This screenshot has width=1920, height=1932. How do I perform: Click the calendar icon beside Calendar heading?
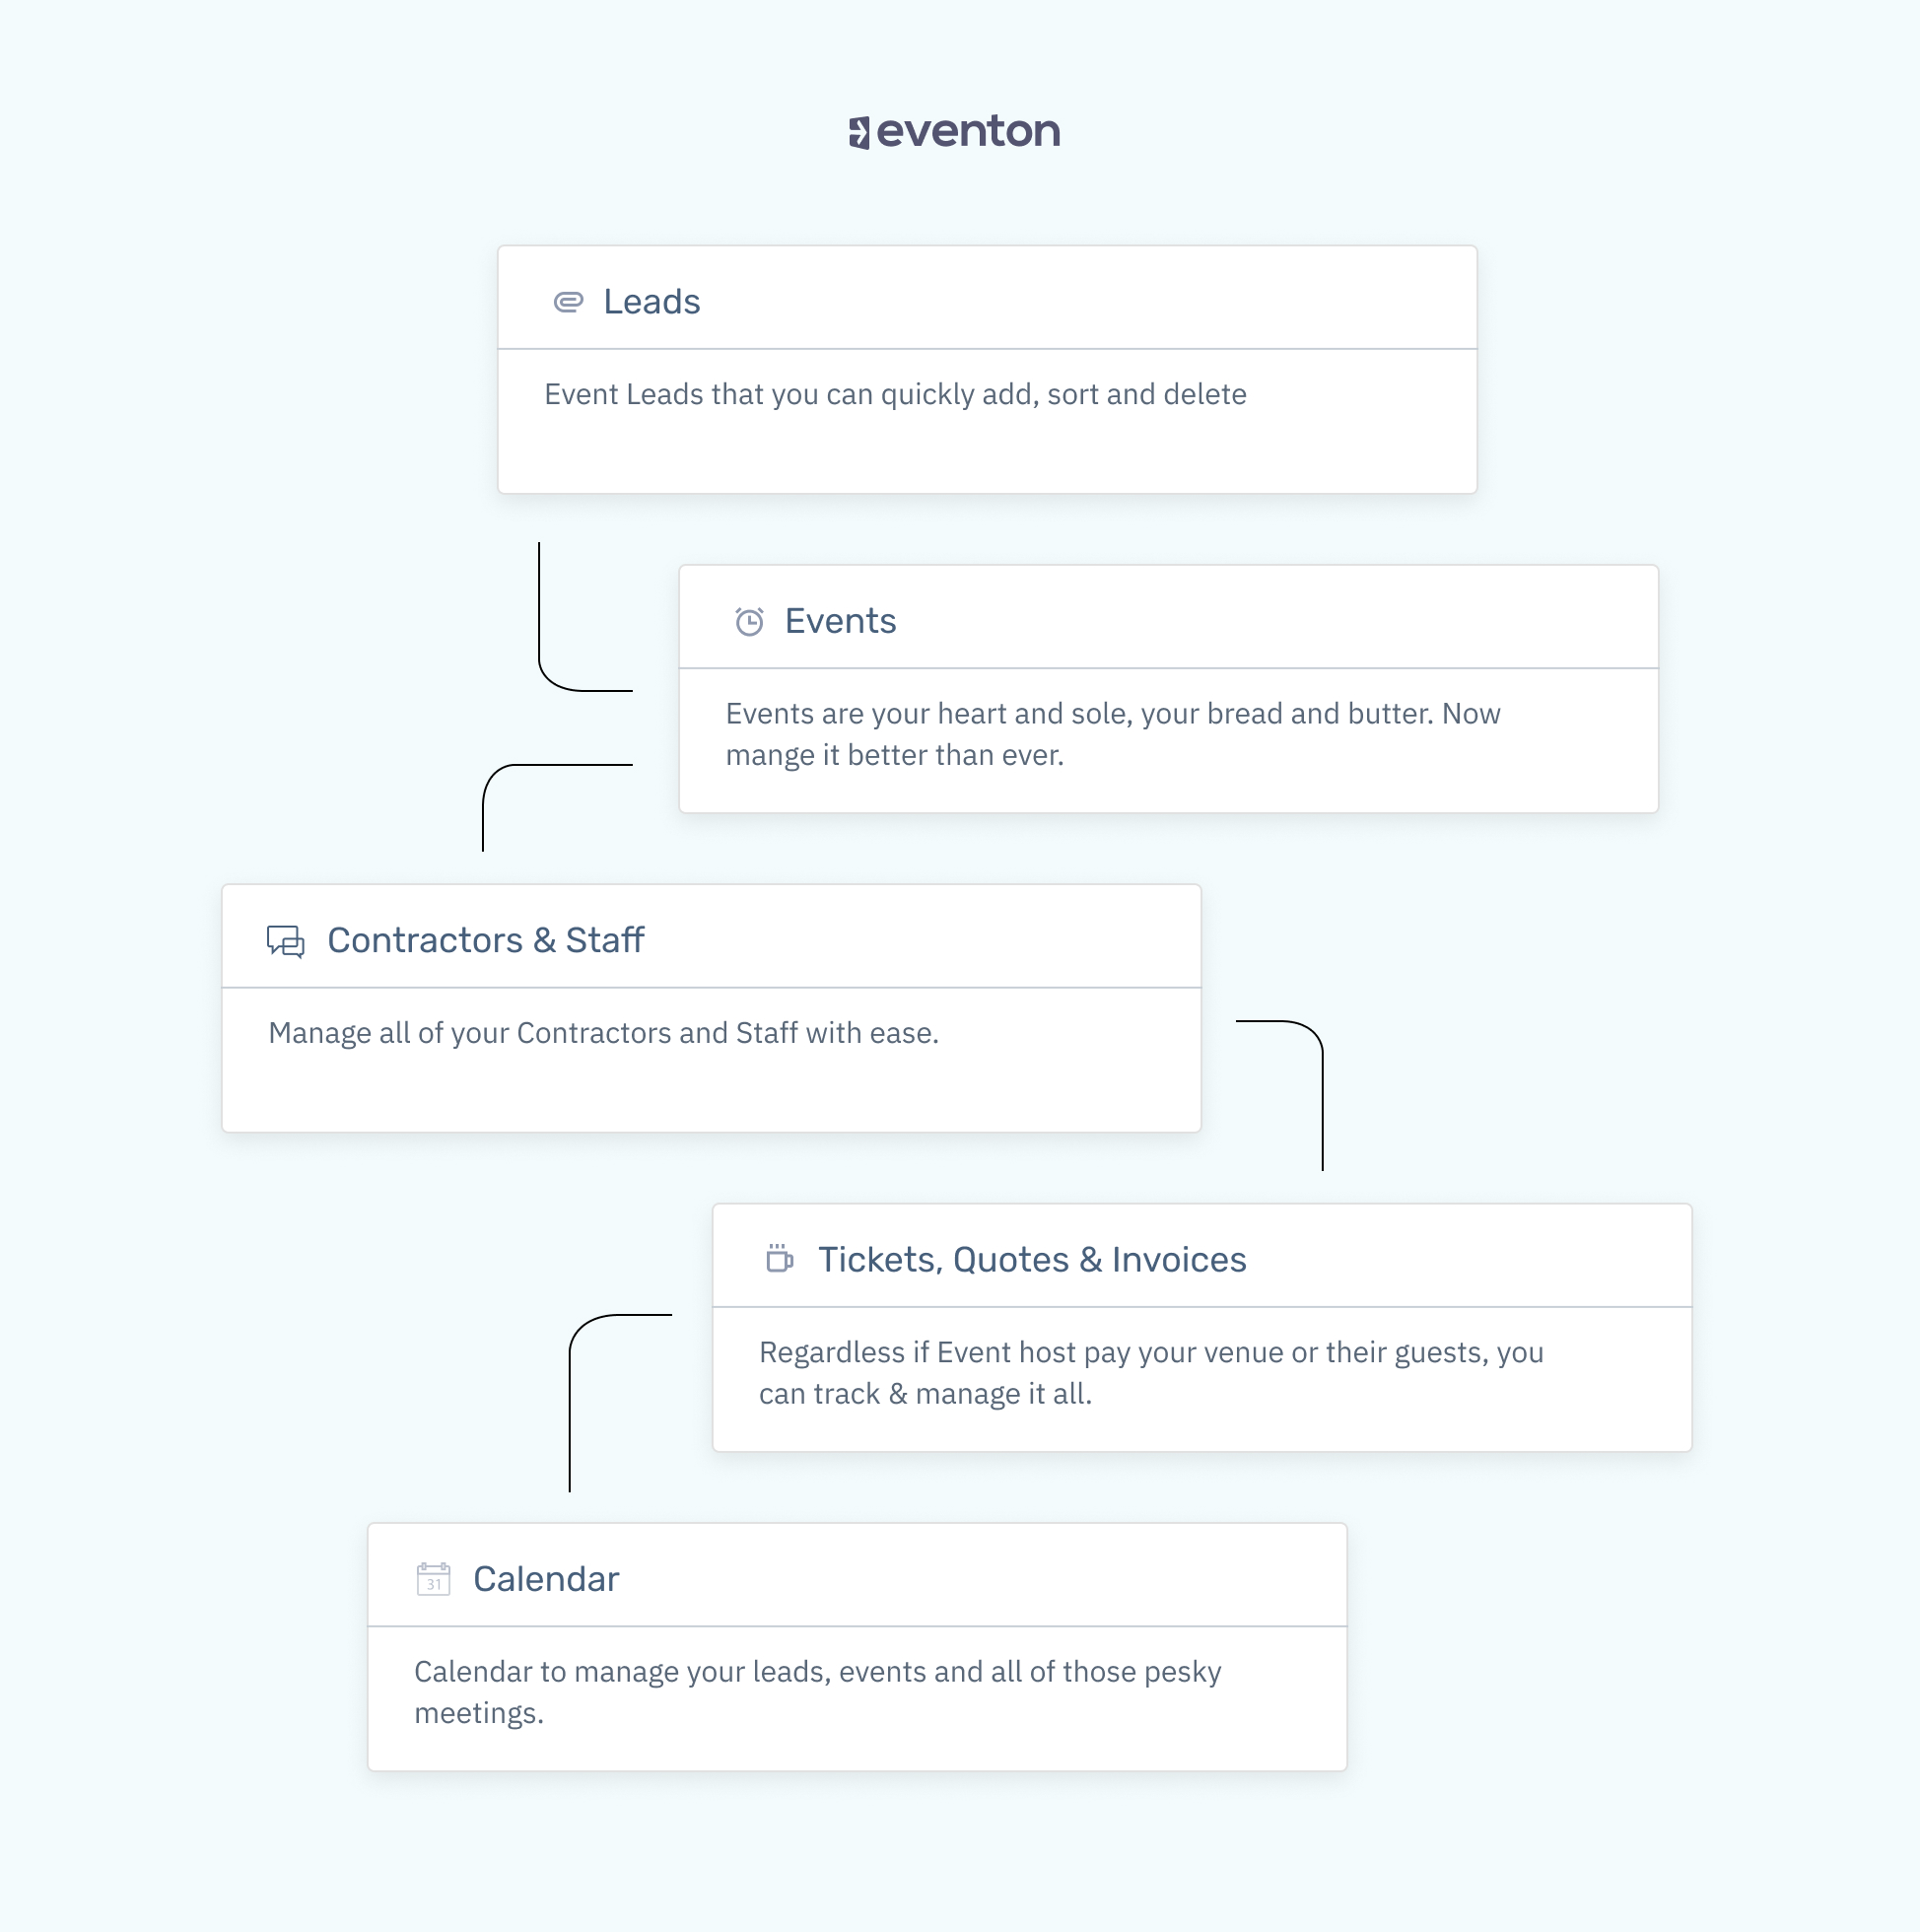tap(433, 1579)
